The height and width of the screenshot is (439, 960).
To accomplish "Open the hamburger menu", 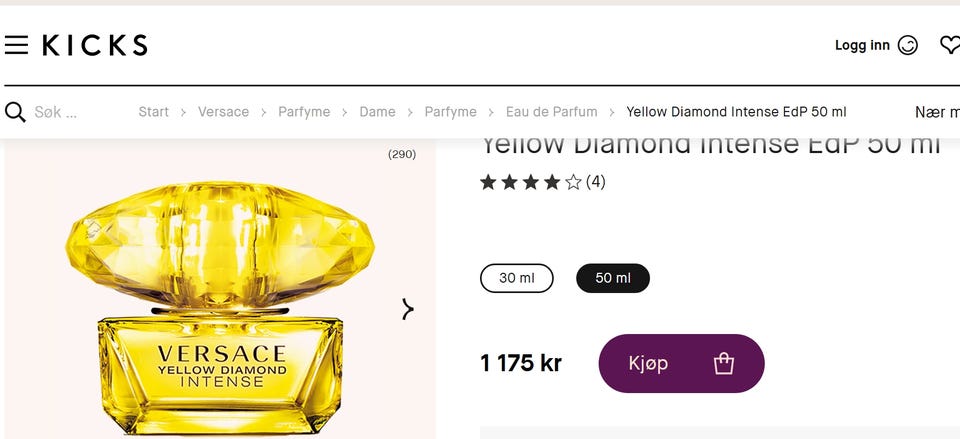I will point(16,45).
